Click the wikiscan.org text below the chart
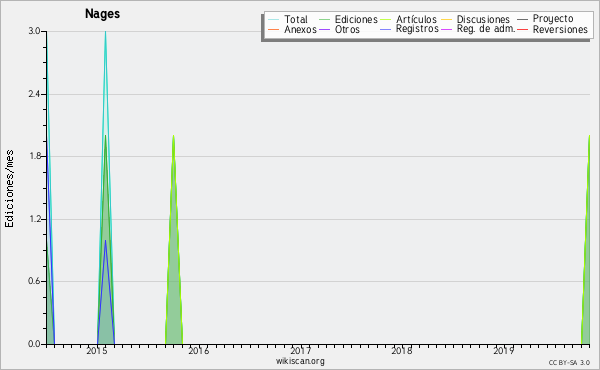This screenshot has height=370, width=600. click(300, 361)
